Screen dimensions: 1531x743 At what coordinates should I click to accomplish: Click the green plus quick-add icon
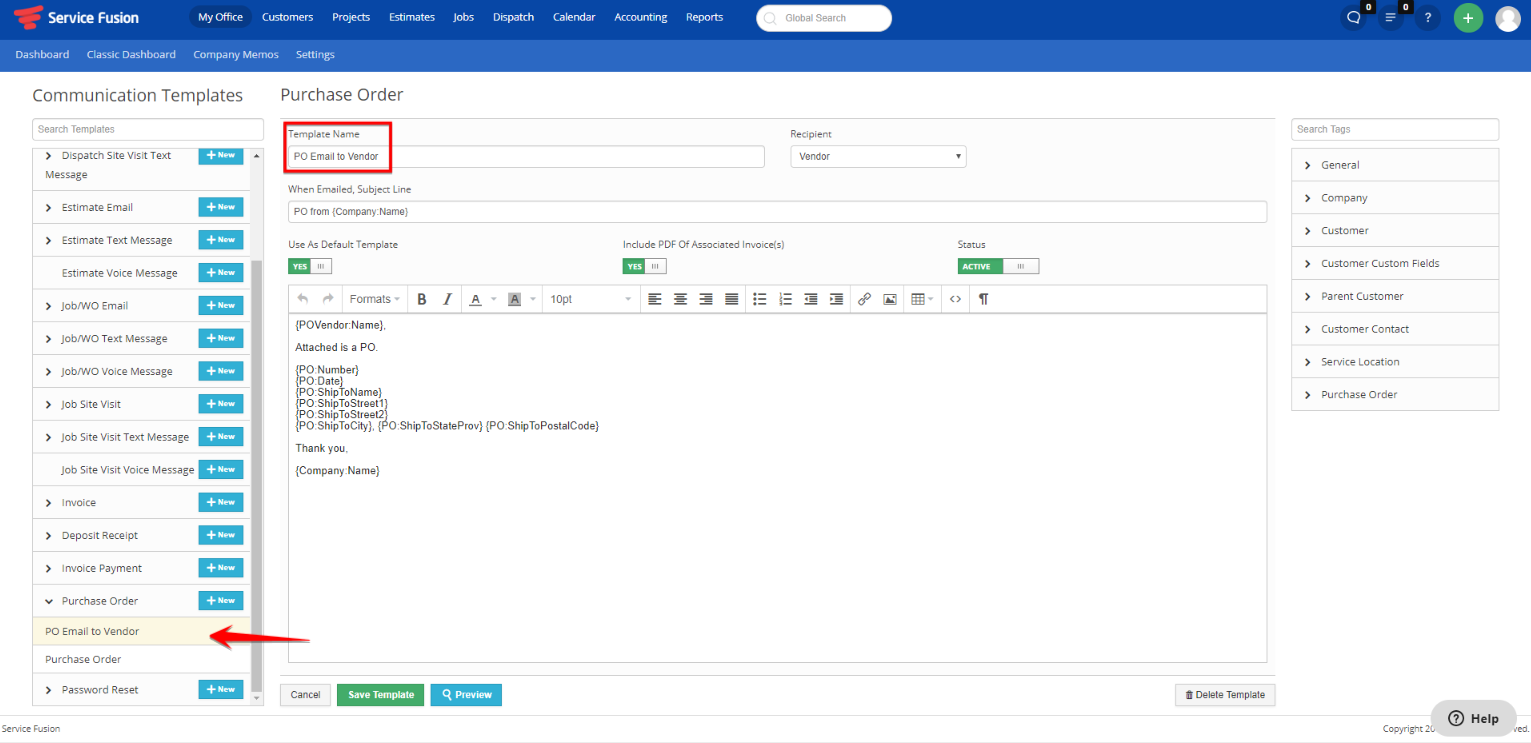pyautogui.click(x=1468, y=18)
